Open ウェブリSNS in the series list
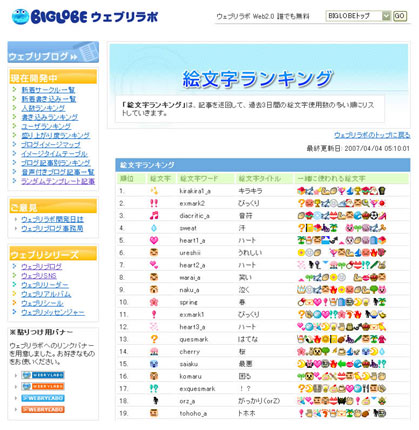The width and height of the screenshot is (419, 430). (39, 276)
